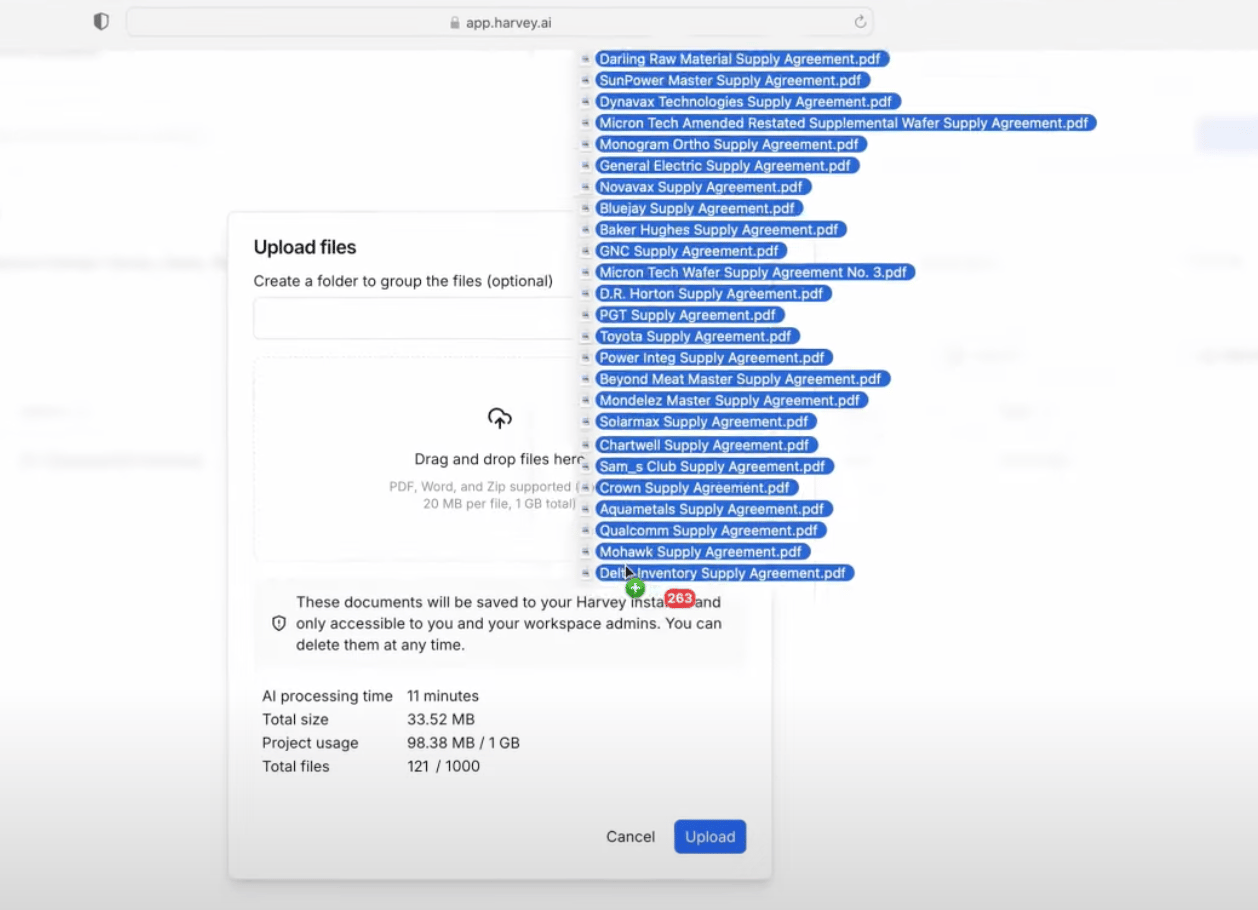Click Qualcomm Supply Agreement.pdf
Screen dimensions: 1258x910
[710, 530]
